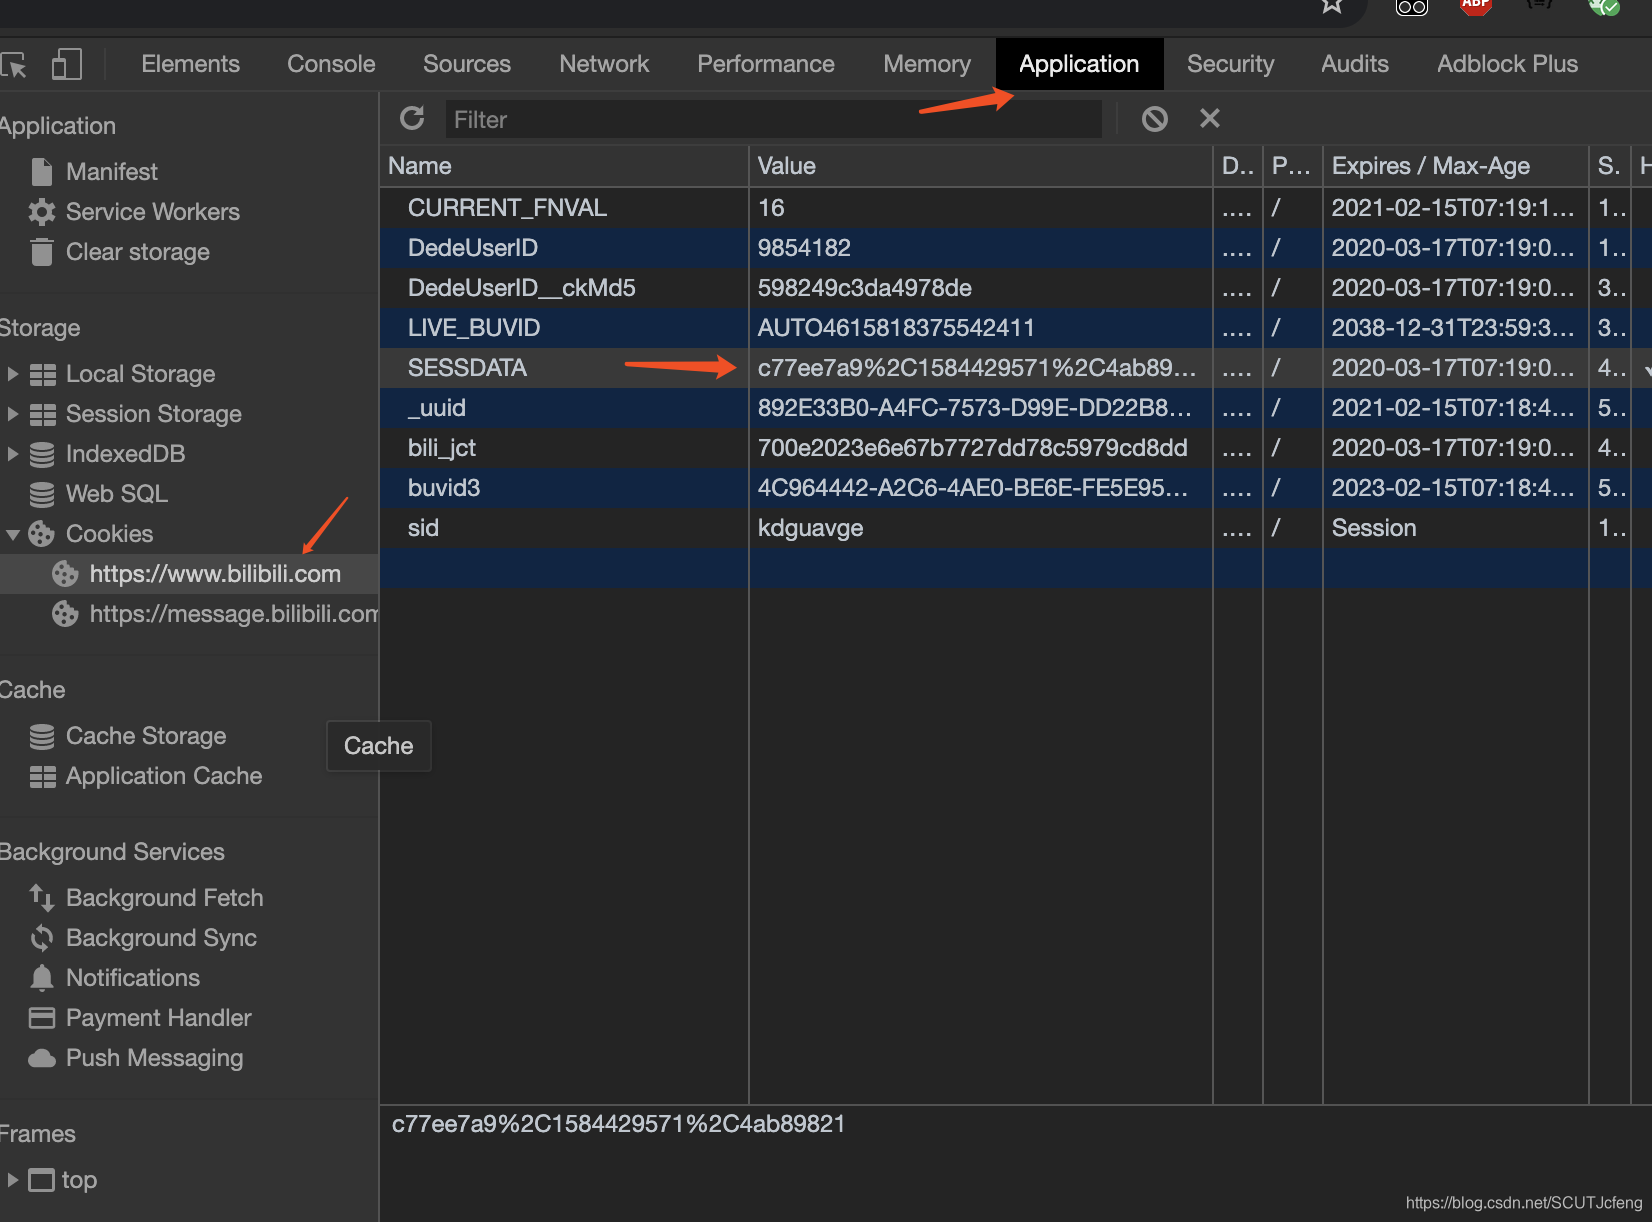Expand the Session Storage tree node
Image resolution: width=1652 pixels, height=1222 pixels.
(13, 414)
